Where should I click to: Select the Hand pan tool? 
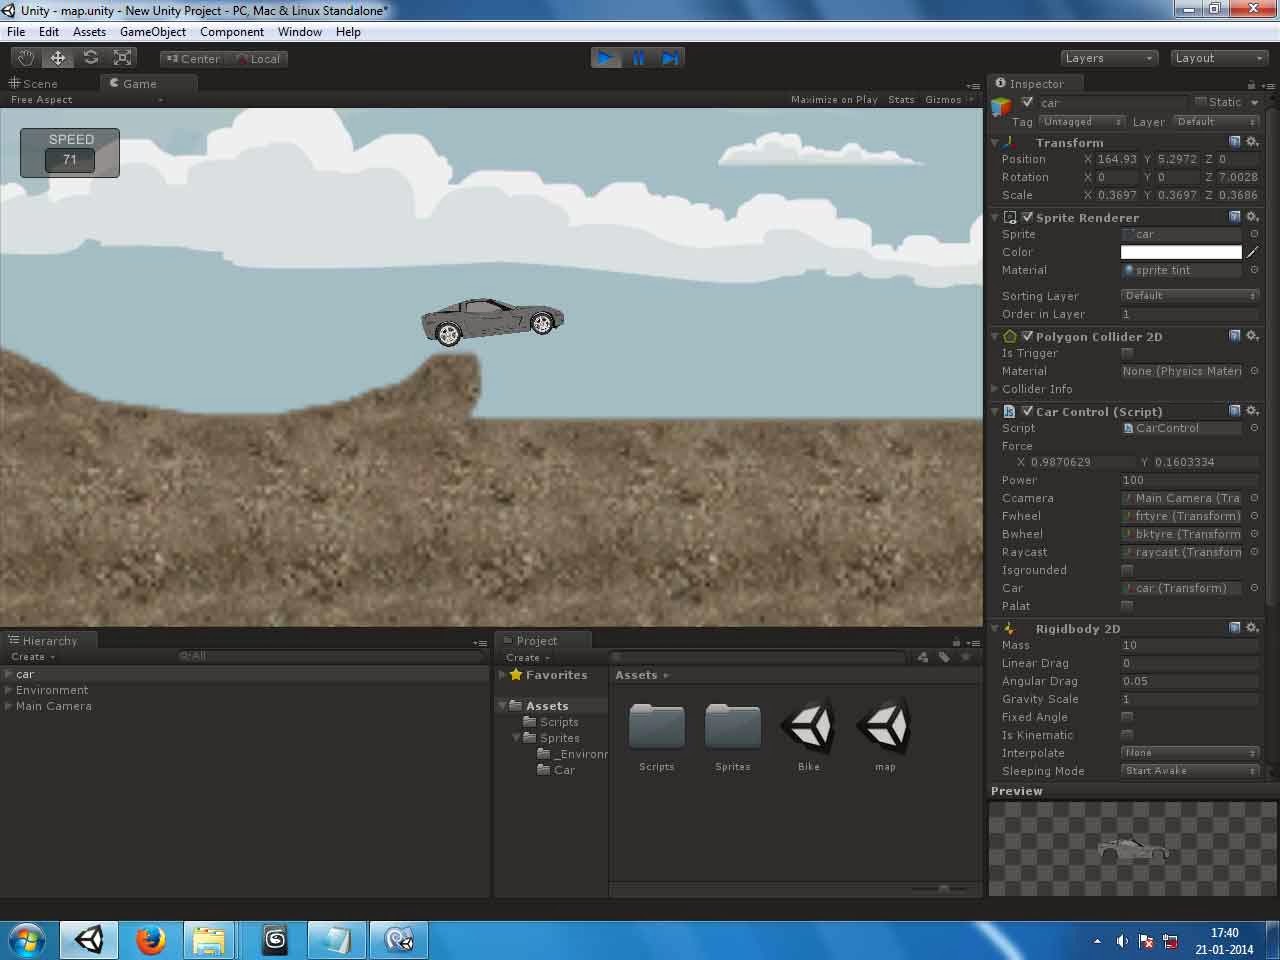[25, 57]
